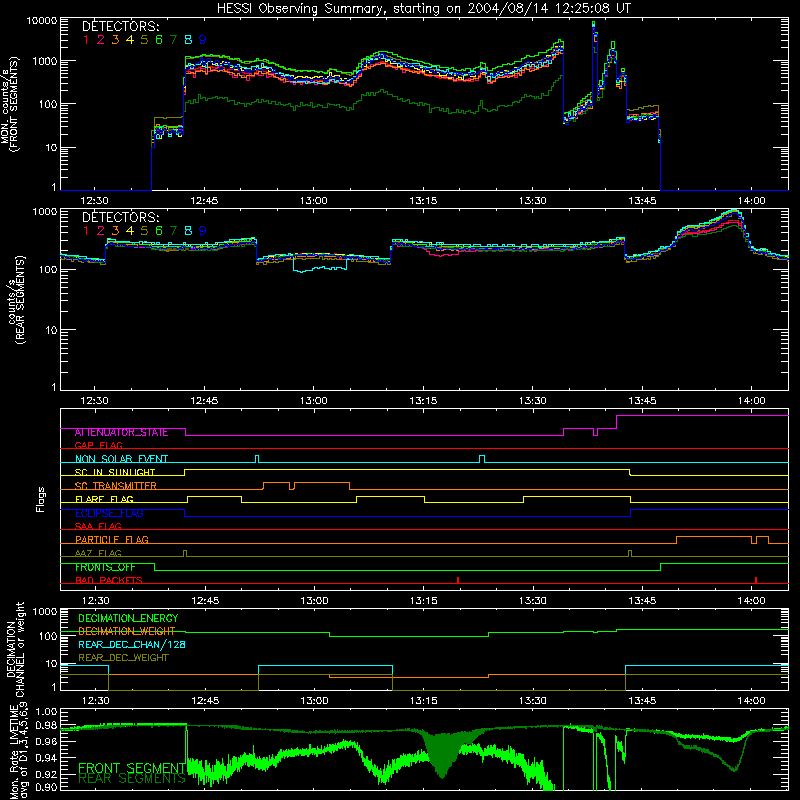Click detector 5 in the rear segments legend
The width and height of the screenshot is (800, 800).
coord(144,231)
